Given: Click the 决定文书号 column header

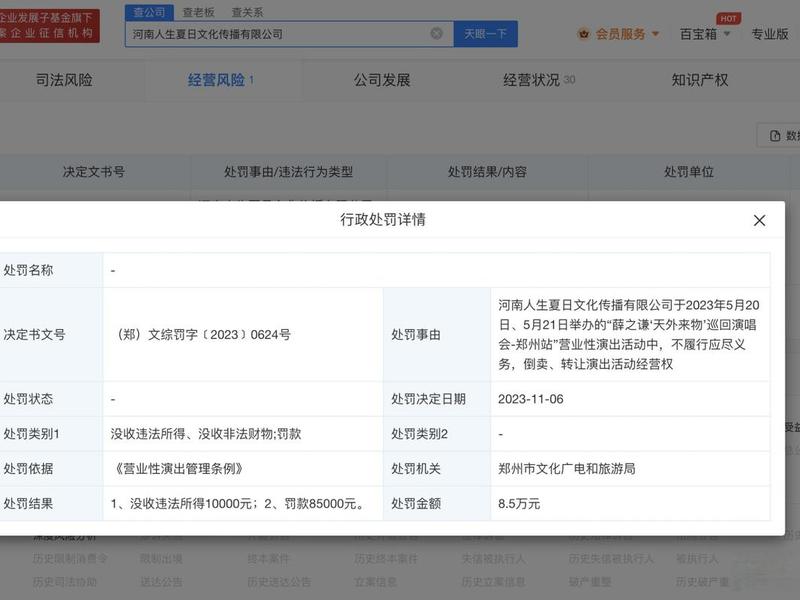Looking at the screenshot, I should [x=93, y=172].
